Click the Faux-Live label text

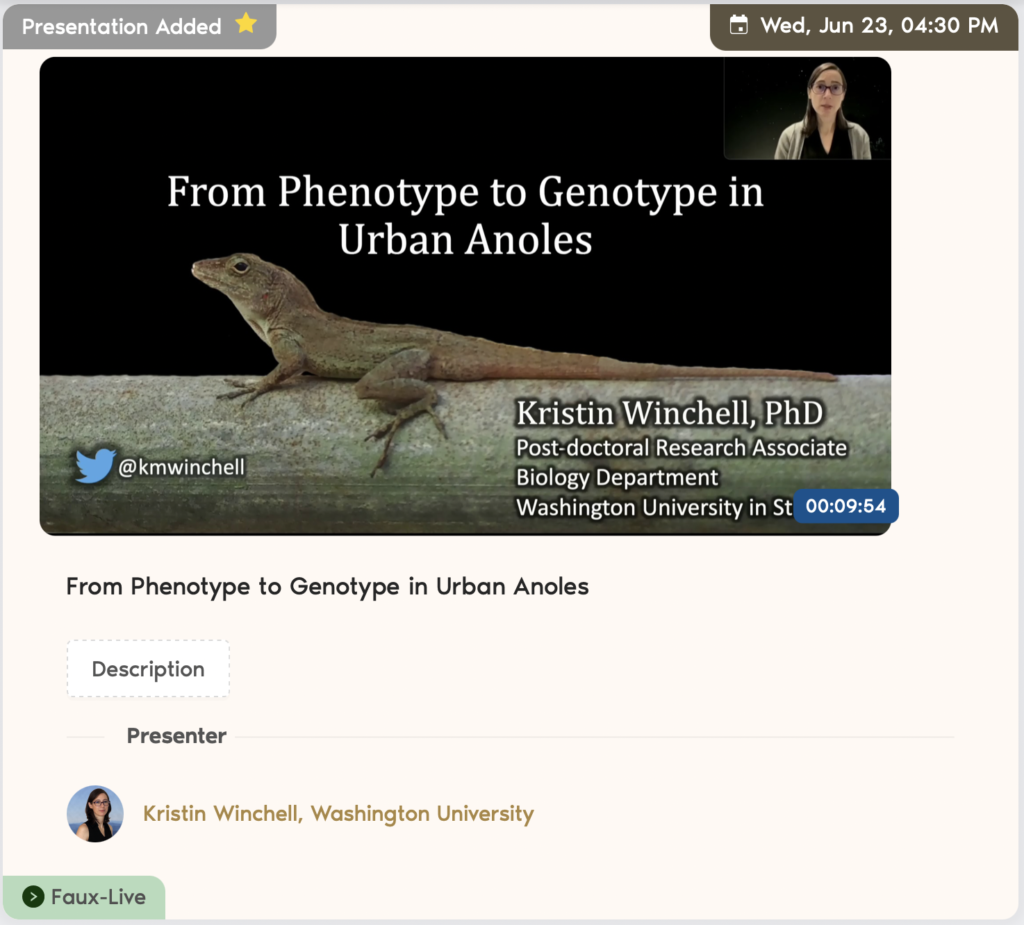[x=98, y=897]
